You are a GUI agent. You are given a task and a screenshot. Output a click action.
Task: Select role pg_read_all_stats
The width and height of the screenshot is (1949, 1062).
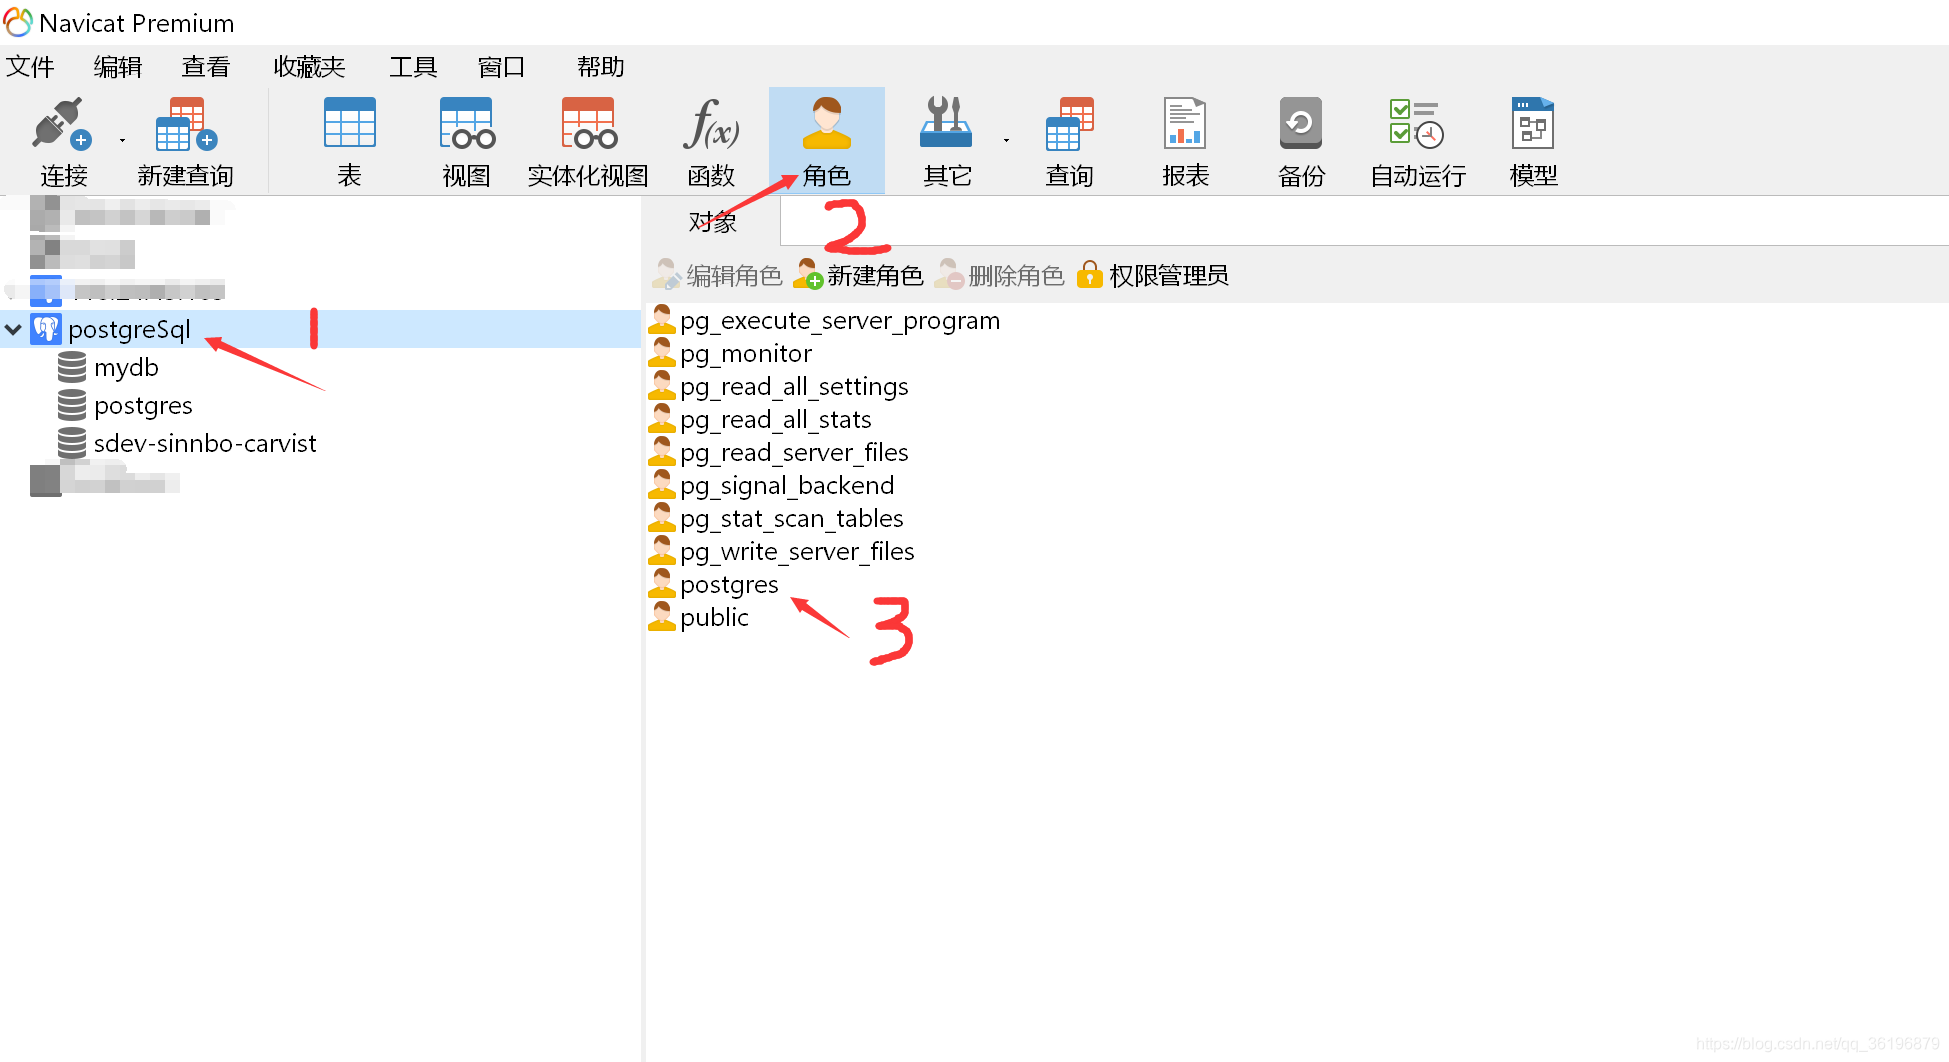[x=776, y=419]
